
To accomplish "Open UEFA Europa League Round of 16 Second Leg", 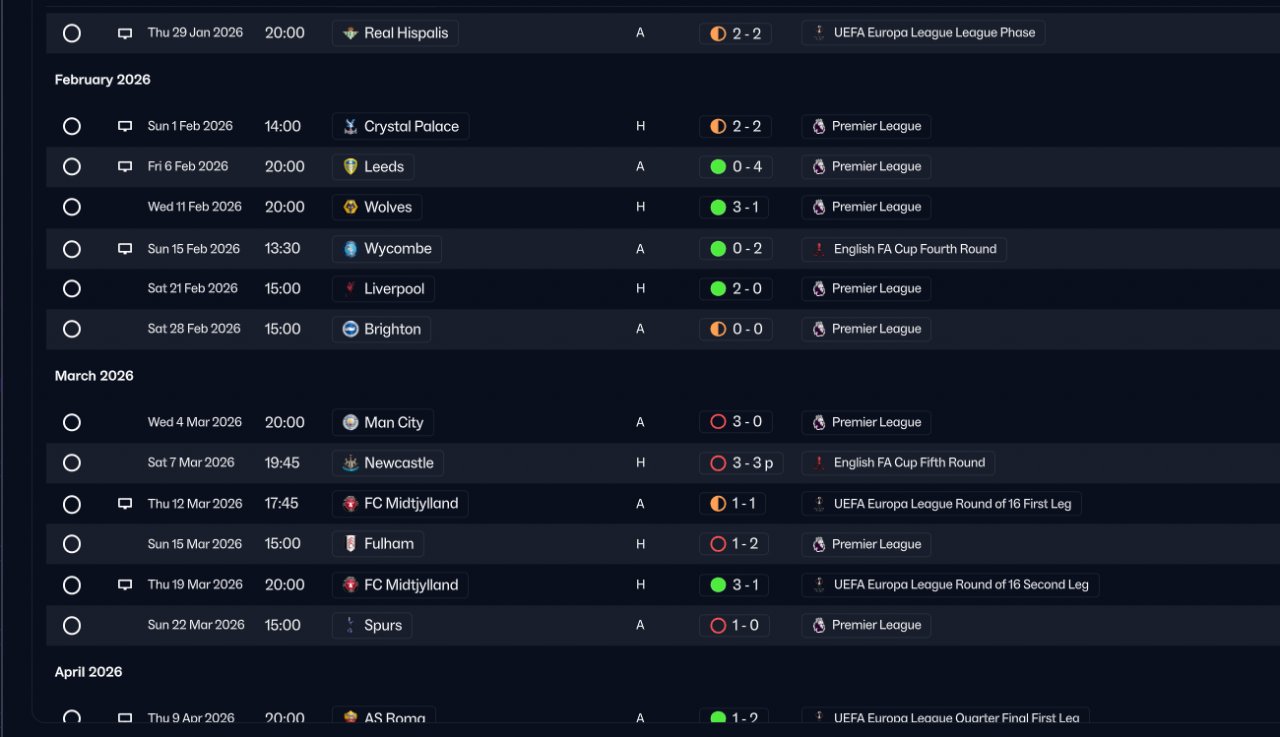I will 950,585.
